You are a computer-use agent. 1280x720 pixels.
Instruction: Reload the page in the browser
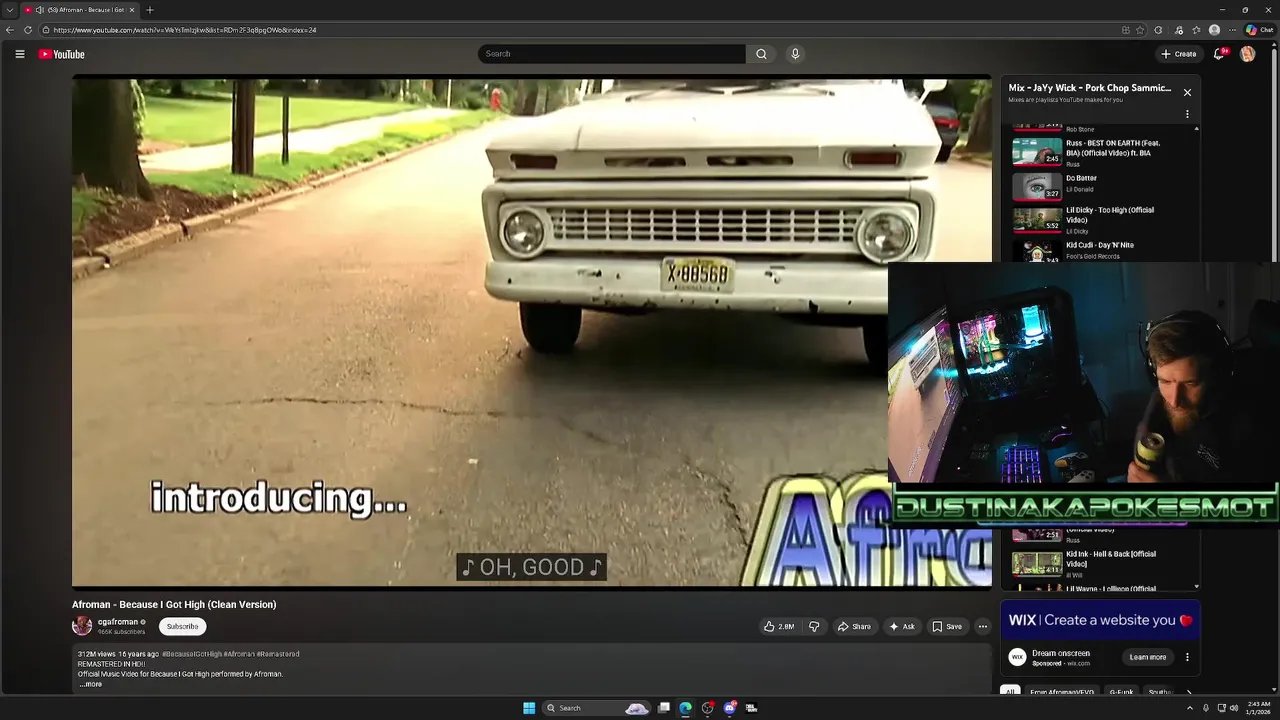click(27, 30)
